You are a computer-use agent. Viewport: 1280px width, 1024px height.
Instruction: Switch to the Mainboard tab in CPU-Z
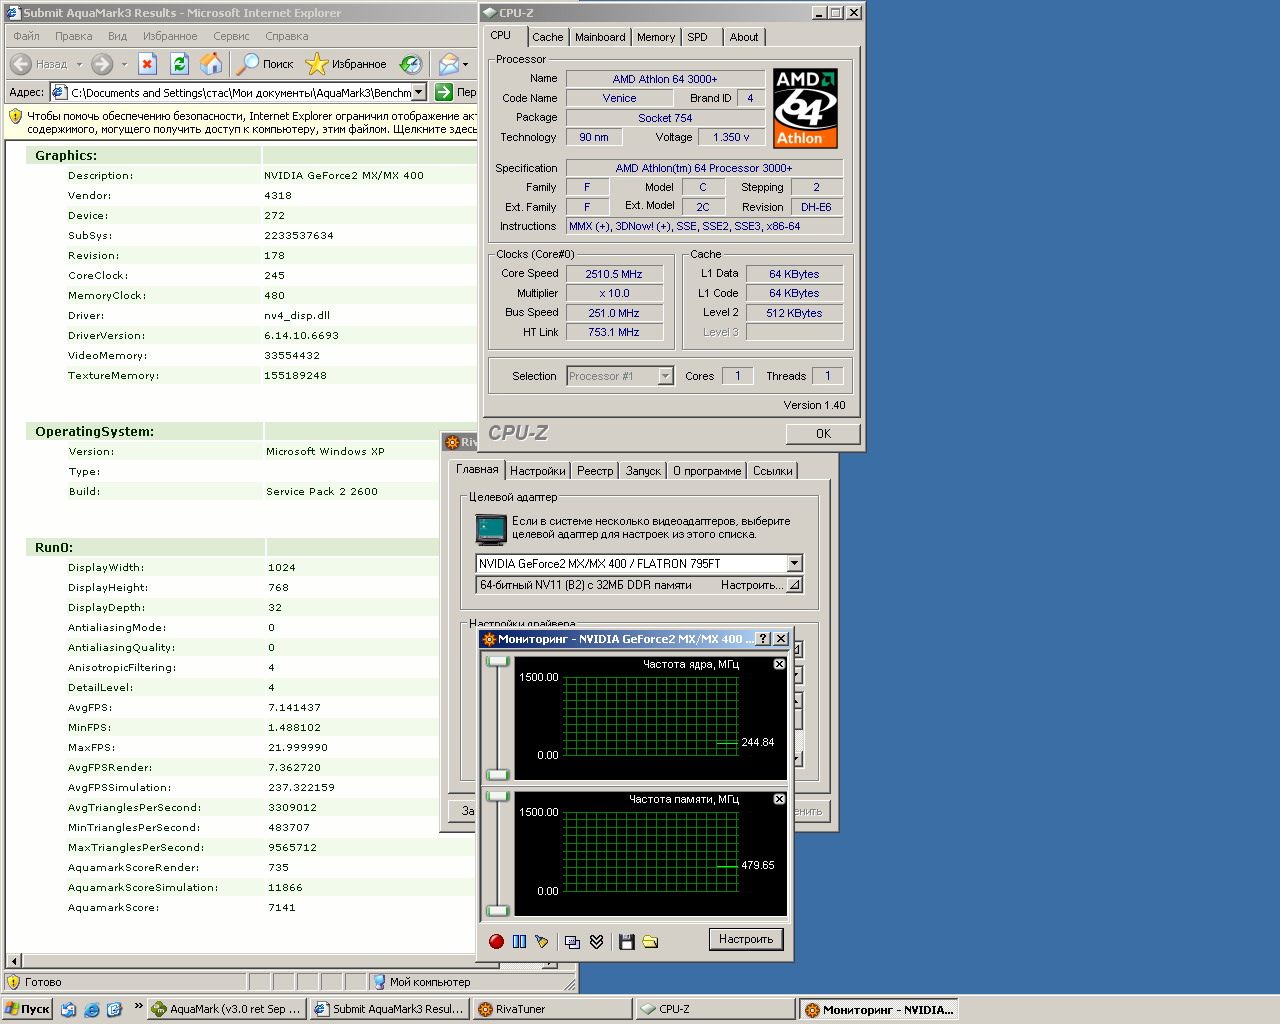(600, 37)
